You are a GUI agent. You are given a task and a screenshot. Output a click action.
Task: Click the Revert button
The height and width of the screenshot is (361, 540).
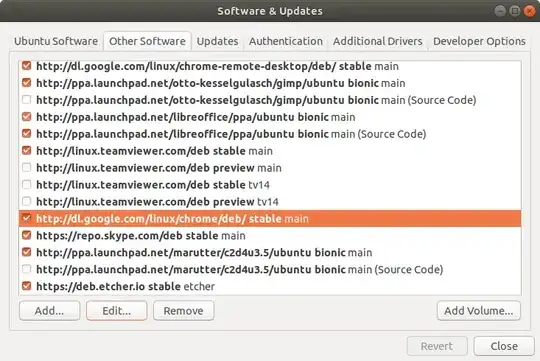pyautogui.click(x=437, y=346)
